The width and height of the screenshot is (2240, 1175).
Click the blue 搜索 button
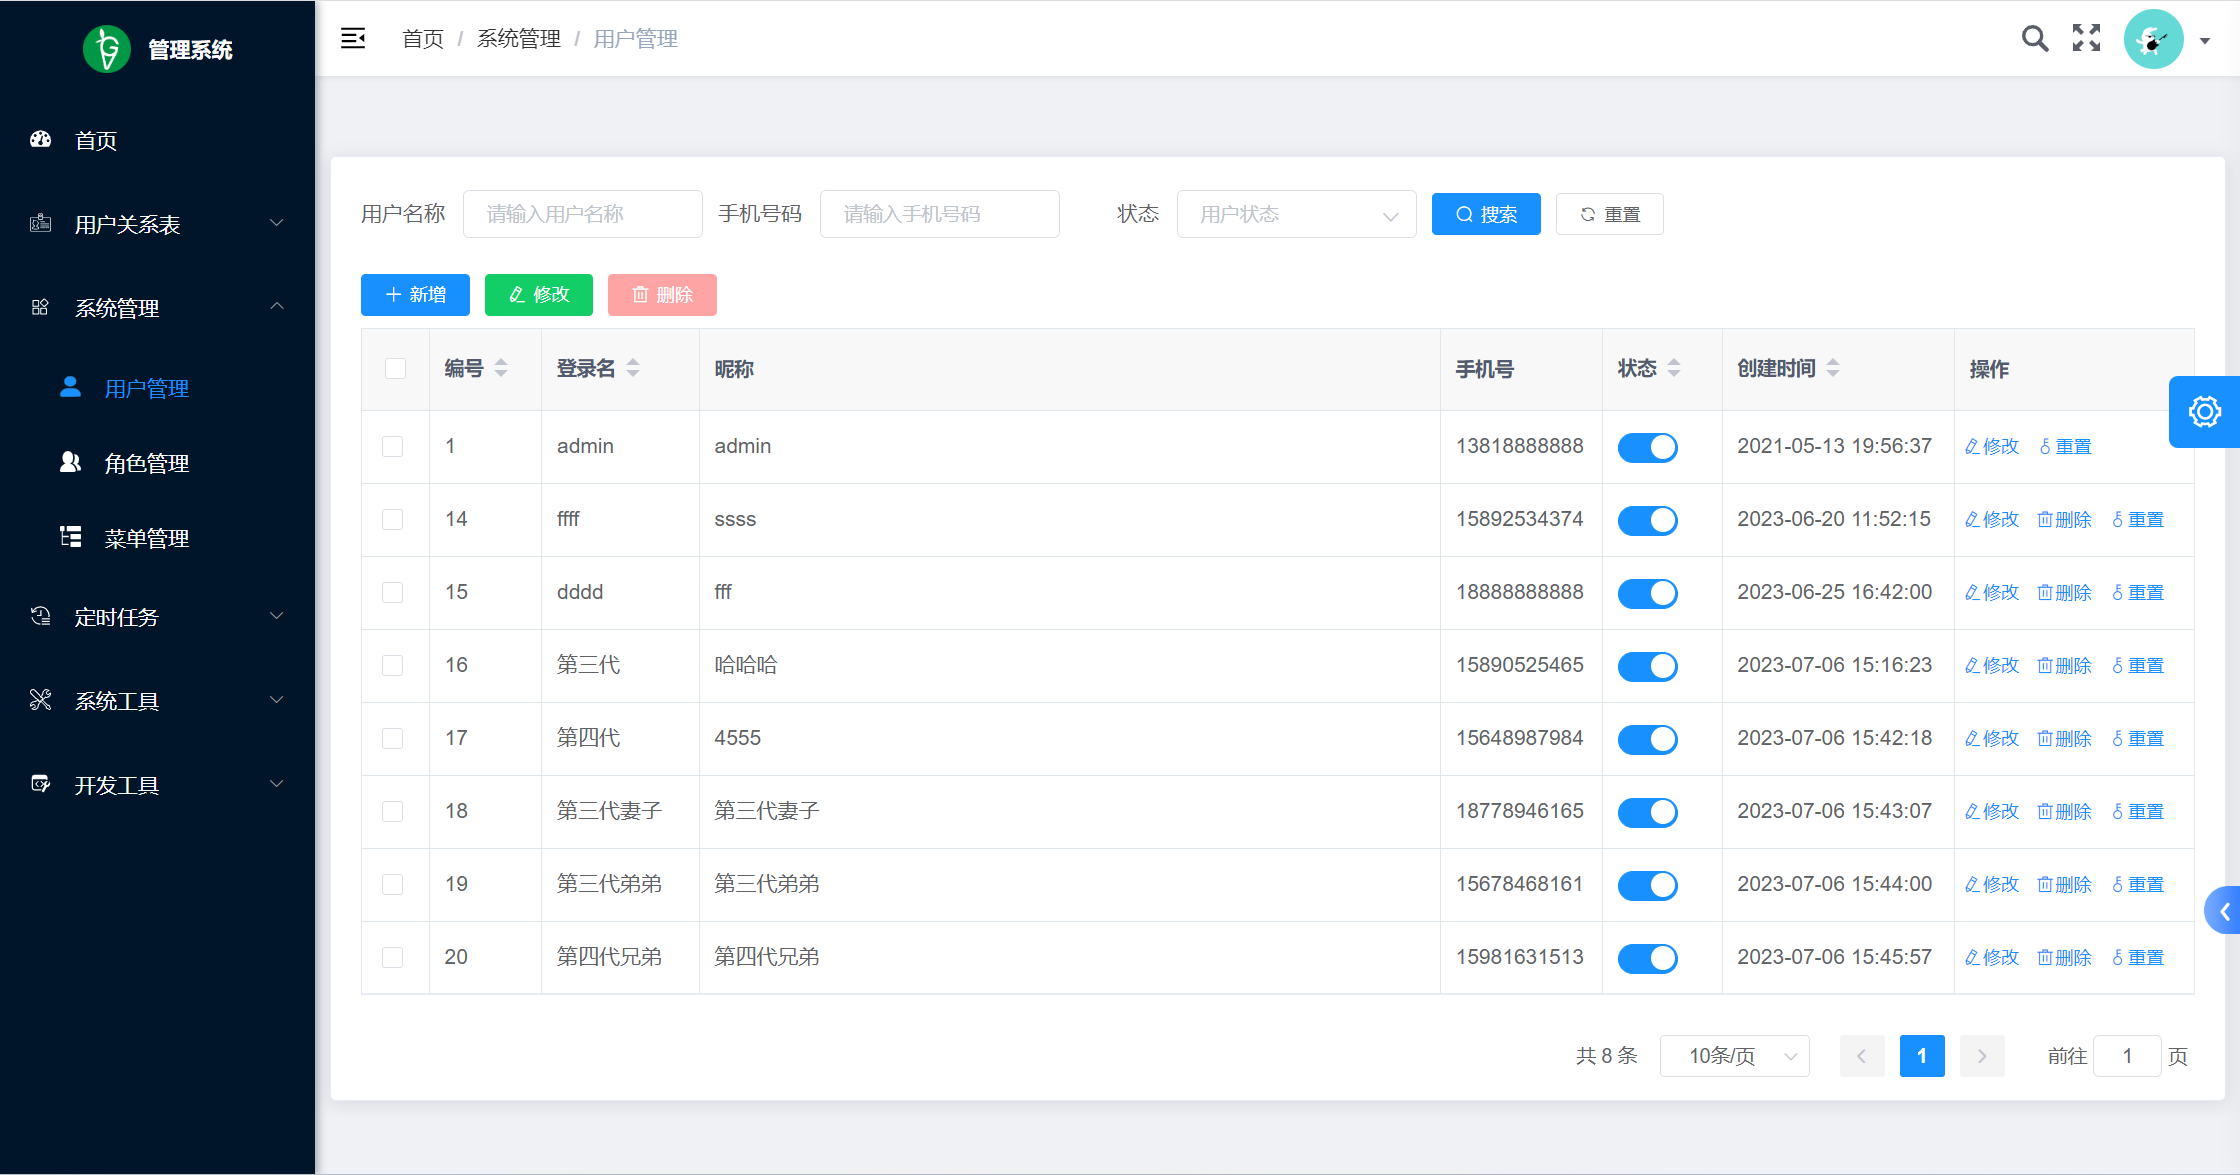coord(1486,215)
